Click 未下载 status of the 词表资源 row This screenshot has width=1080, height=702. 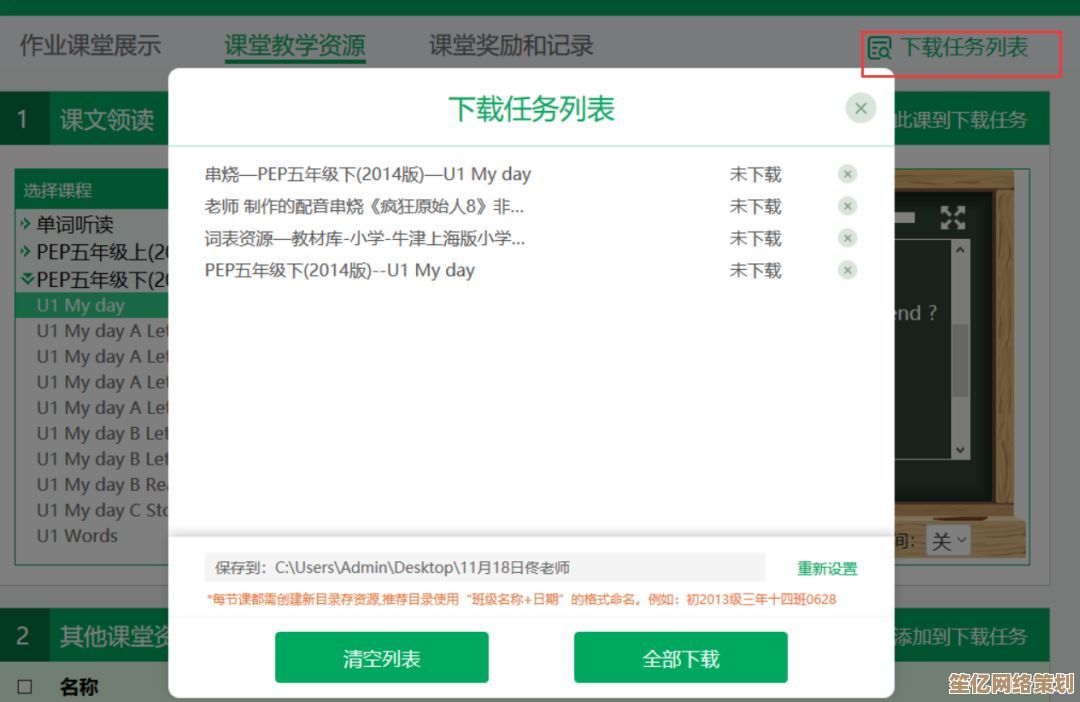click(x=756, y=238)
